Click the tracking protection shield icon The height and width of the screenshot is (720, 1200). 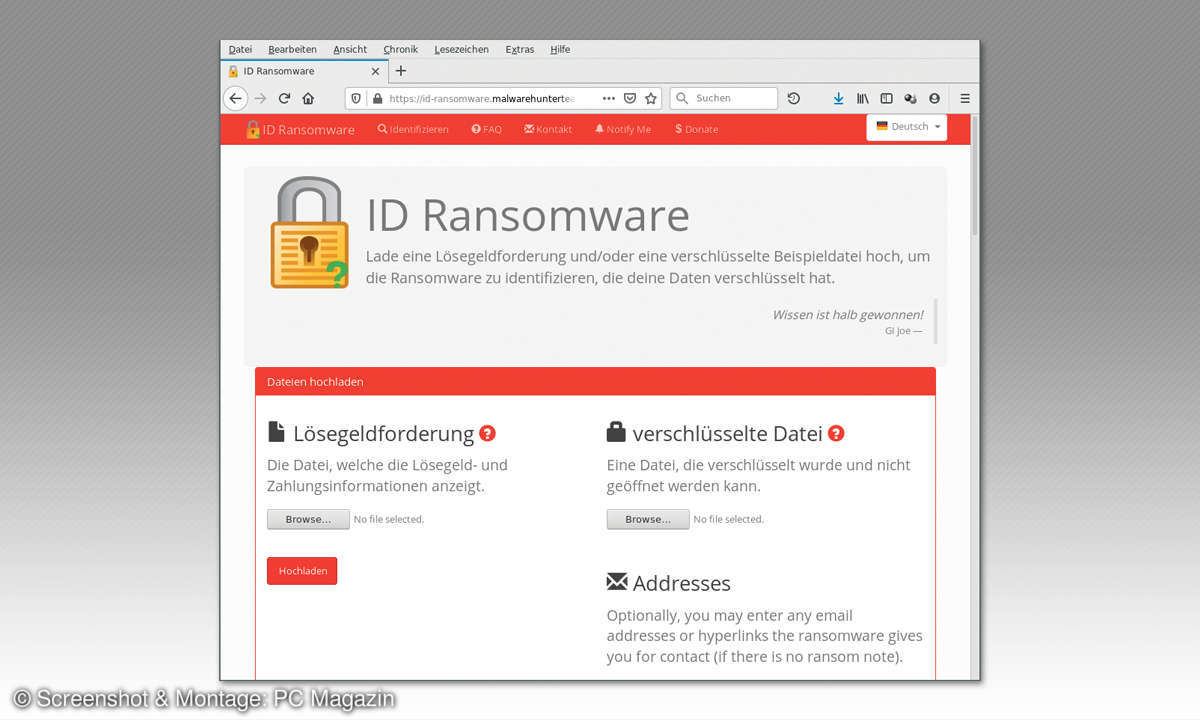point(356,98)
